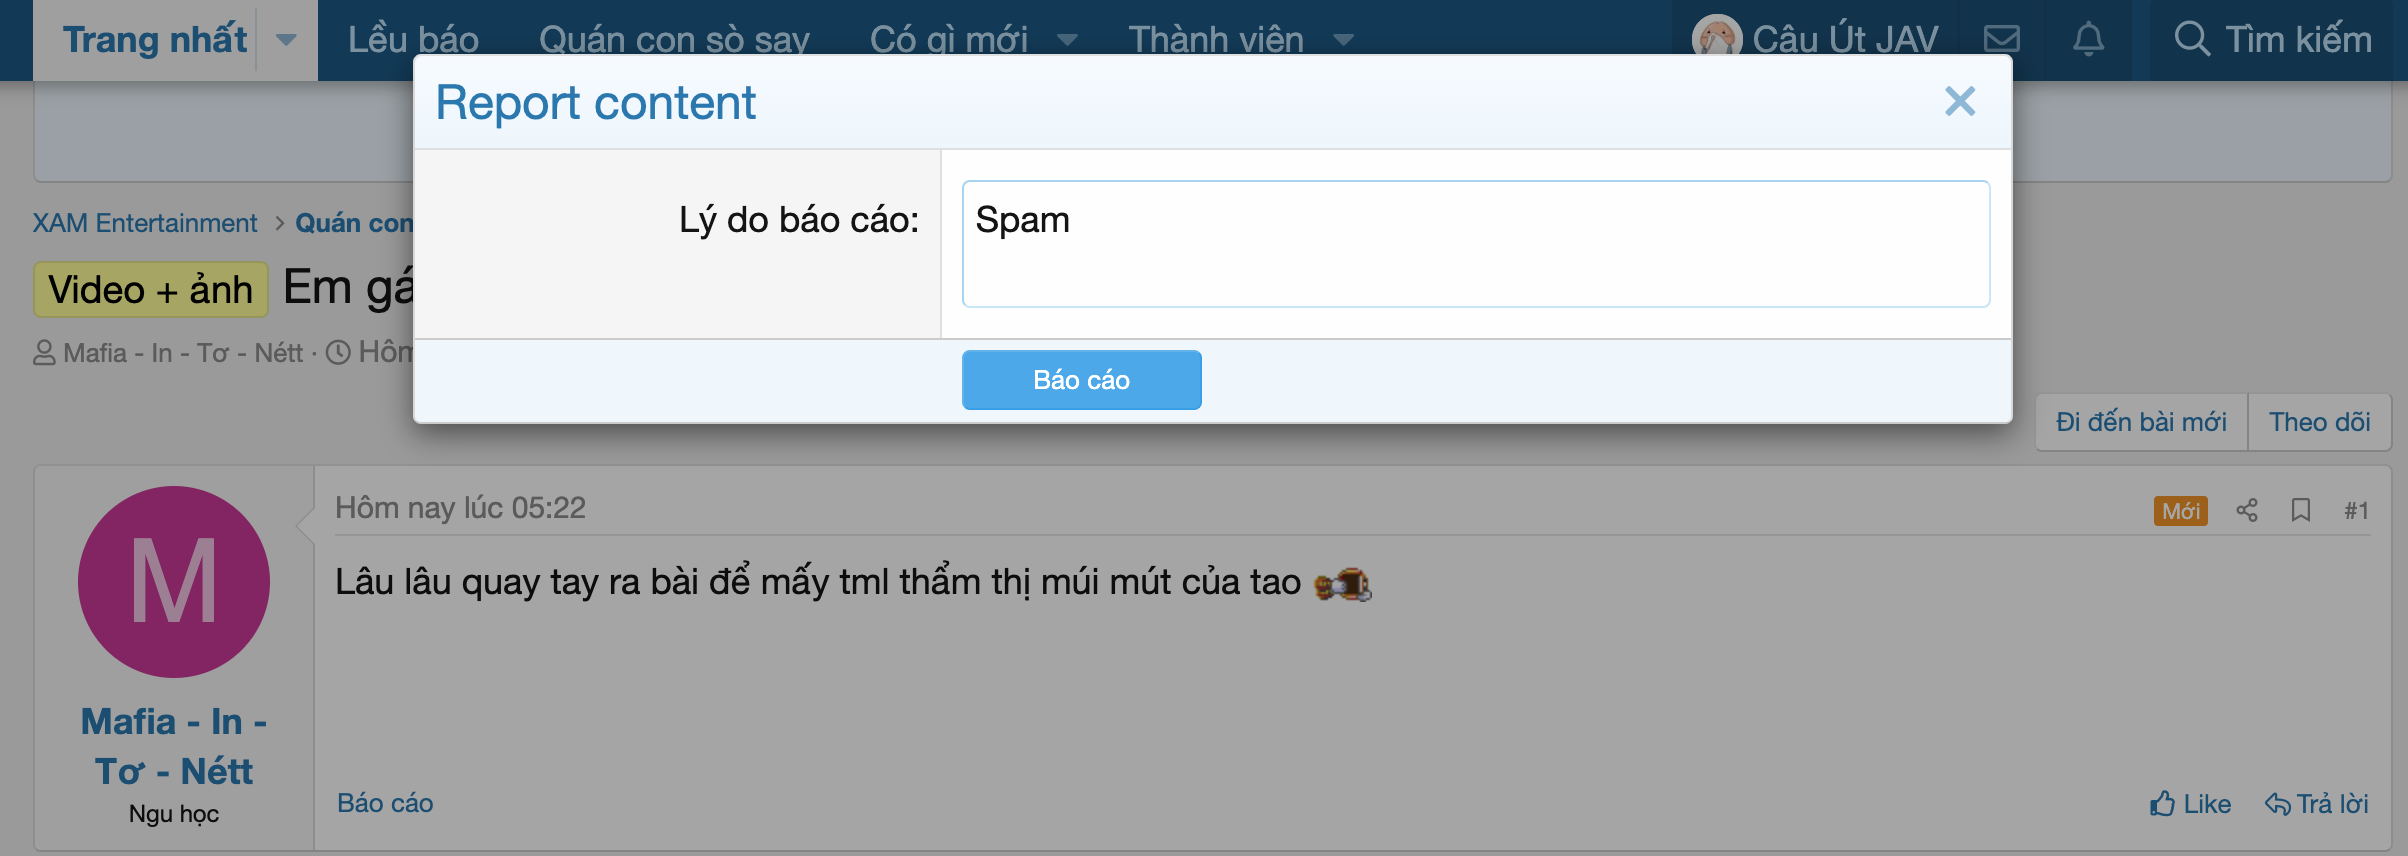
Task: Bookmark the post with the bookmark icon
Action: coord(2301,510)
